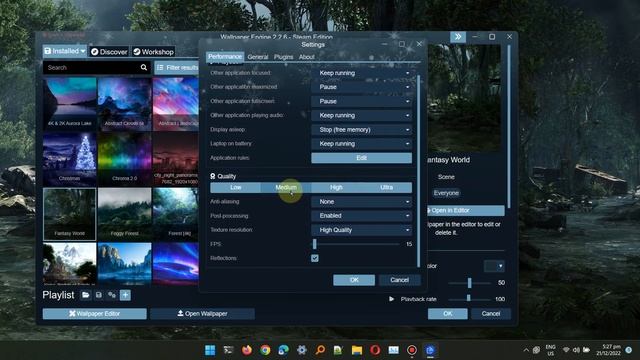
Task: Open File Explorer from the taskbar
Action: pyautogui.click(x=357, y=350)
